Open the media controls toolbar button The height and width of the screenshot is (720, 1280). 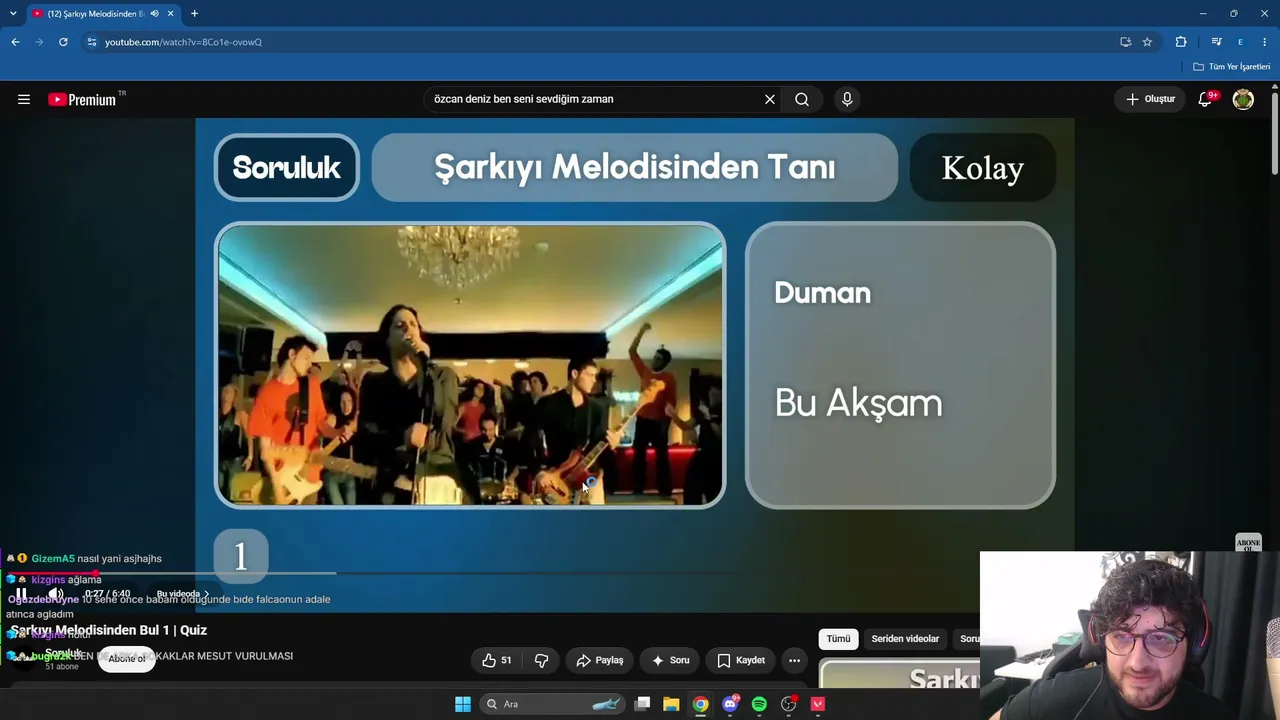[x=1216, y=42]
